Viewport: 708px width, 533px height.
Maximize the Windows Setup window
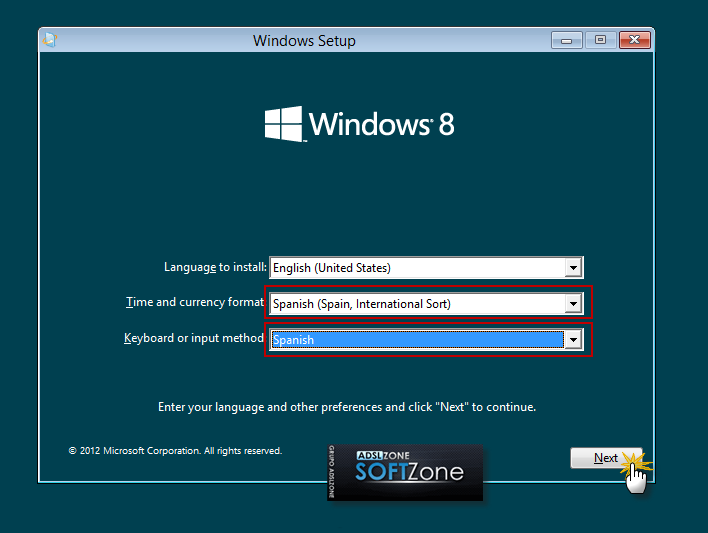[600, 40]
